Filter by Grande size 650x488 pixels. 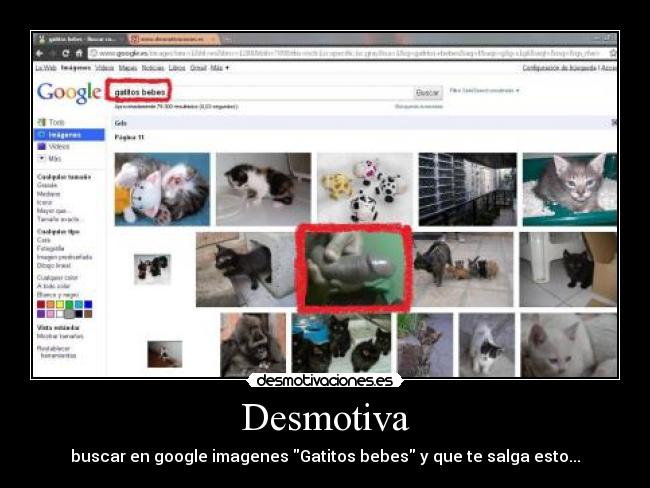coord(47,185)
